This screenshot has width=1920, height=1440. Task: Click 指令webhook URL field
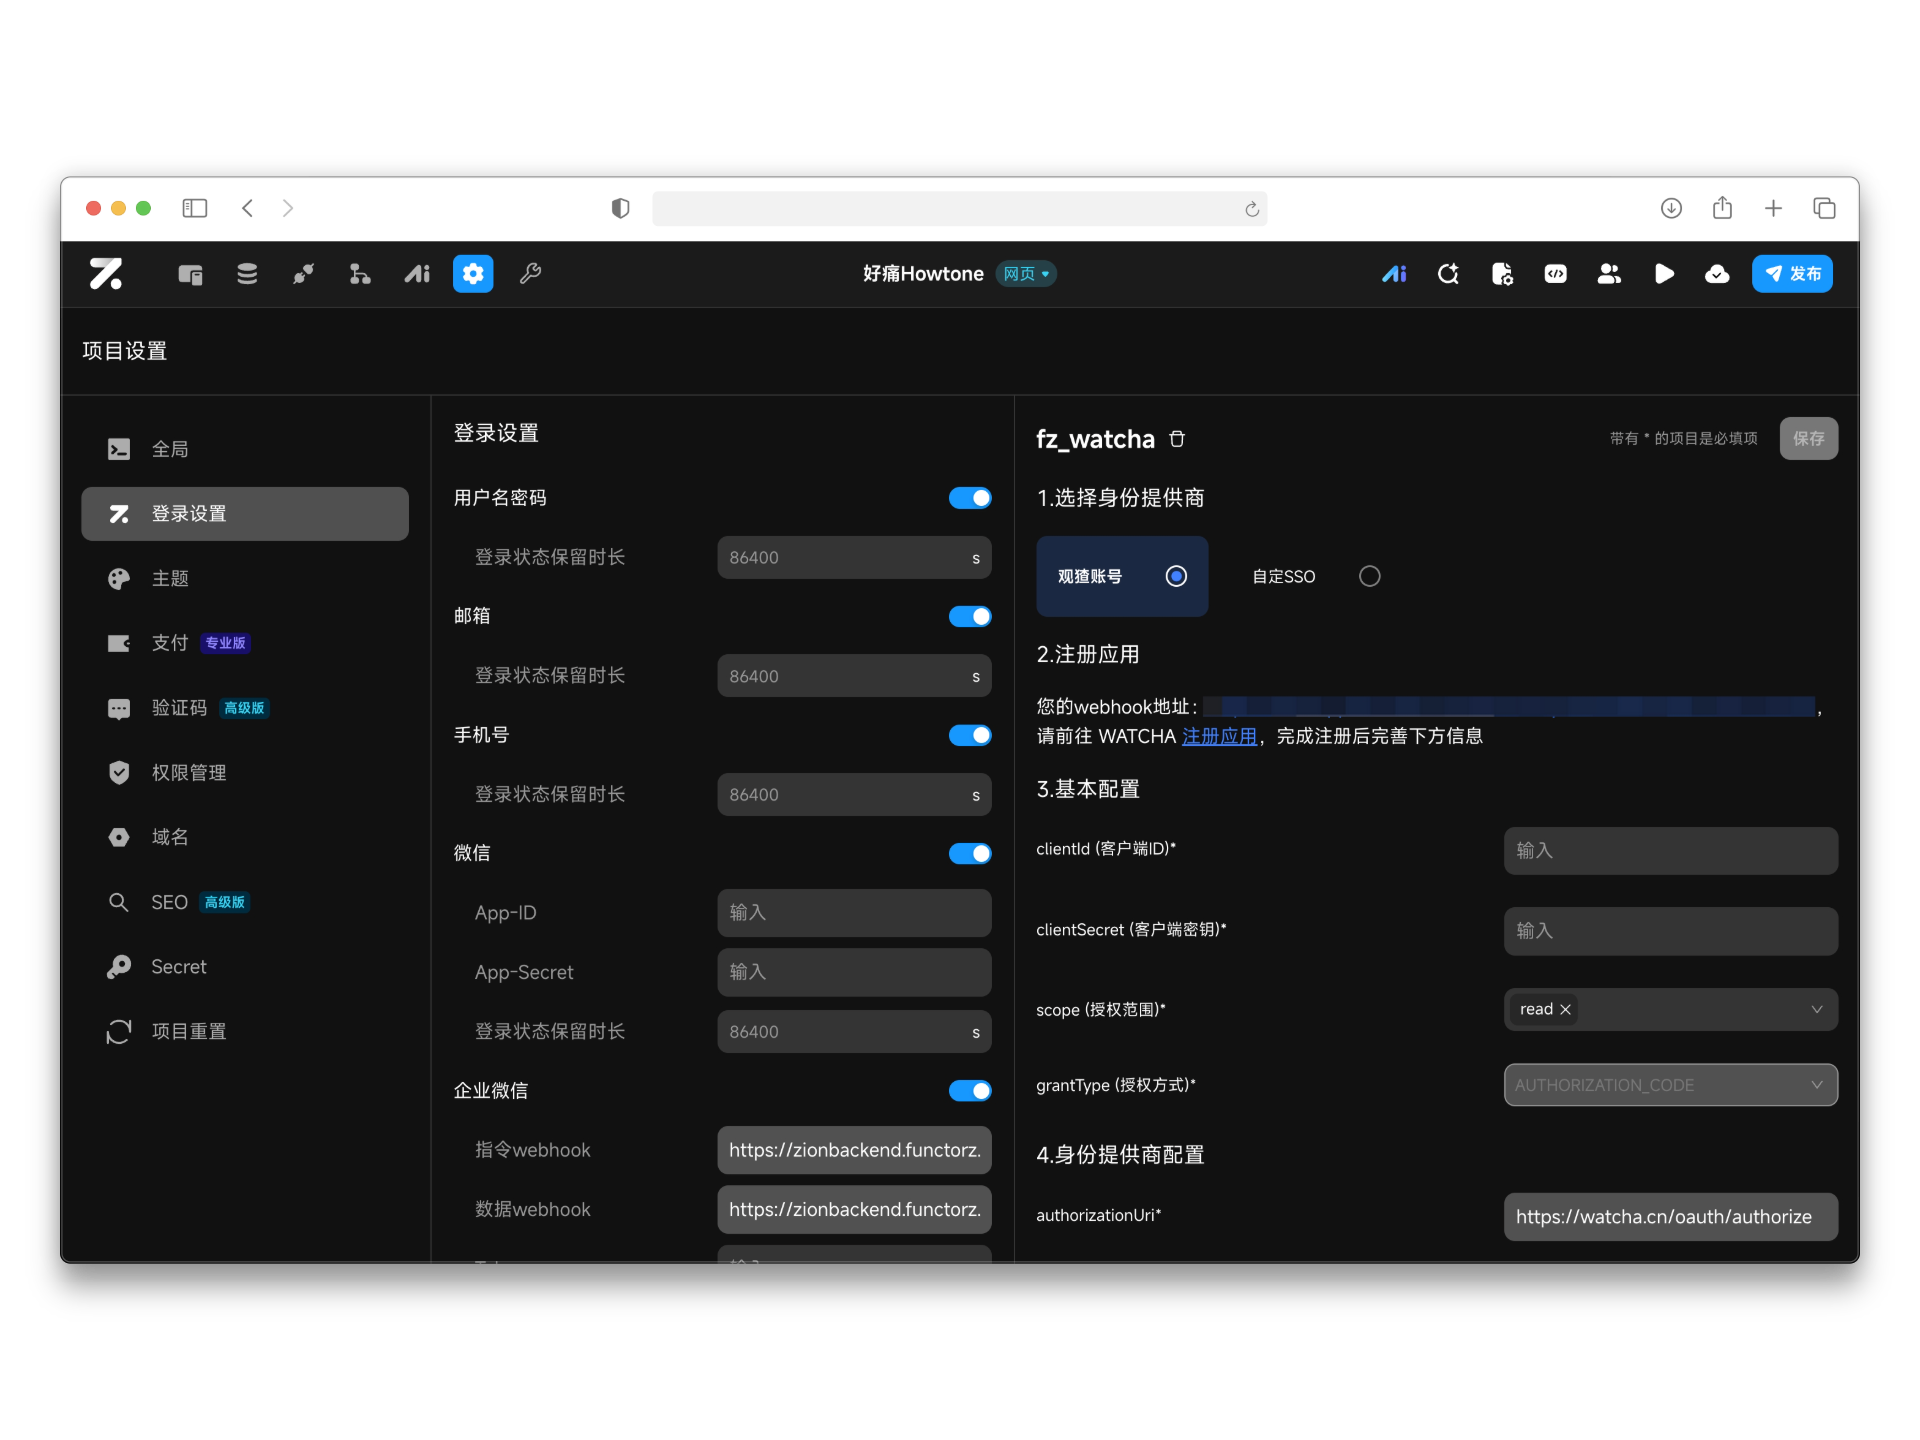click(854, 1150)
